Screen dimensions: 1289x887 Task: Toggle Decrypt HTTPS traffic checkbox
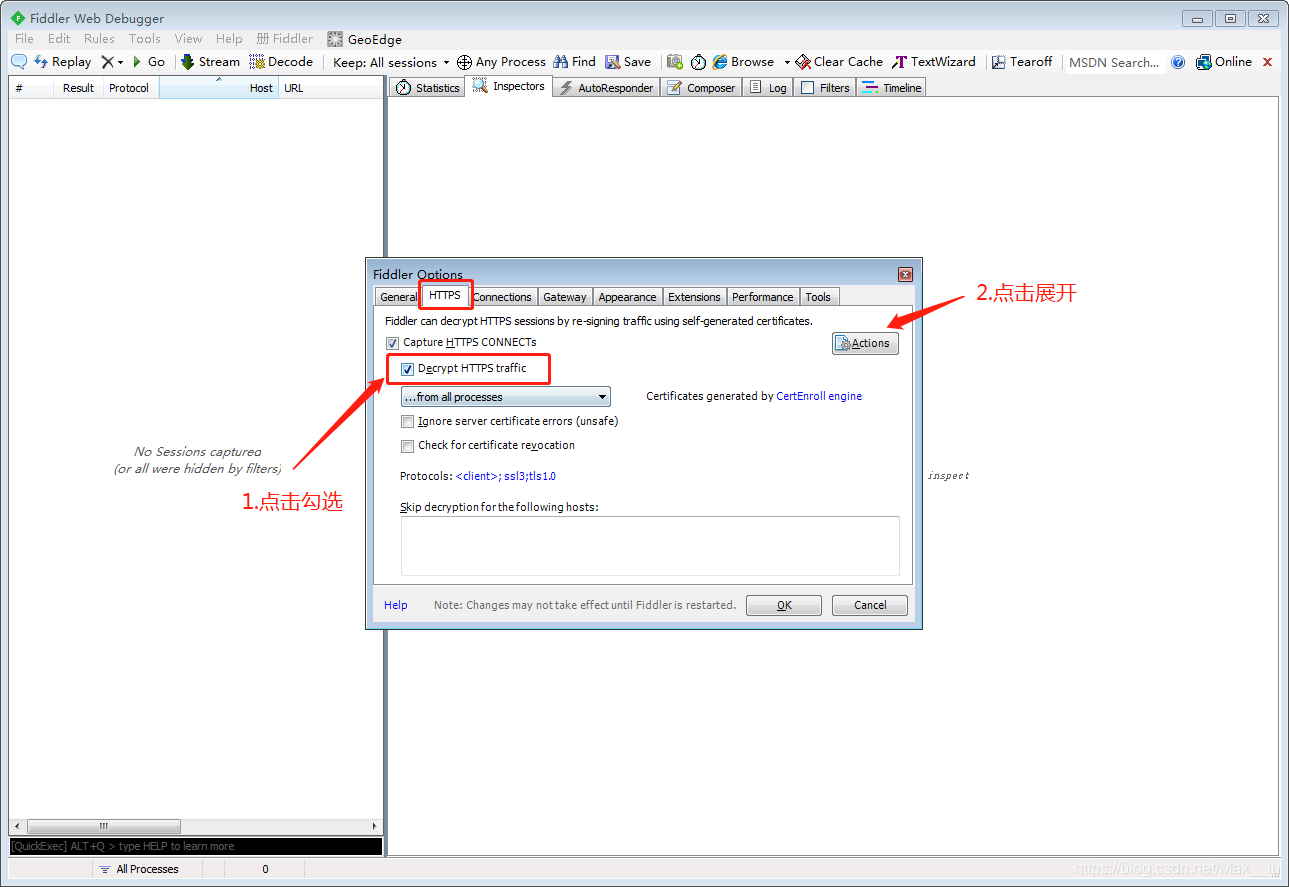[407, 369]
